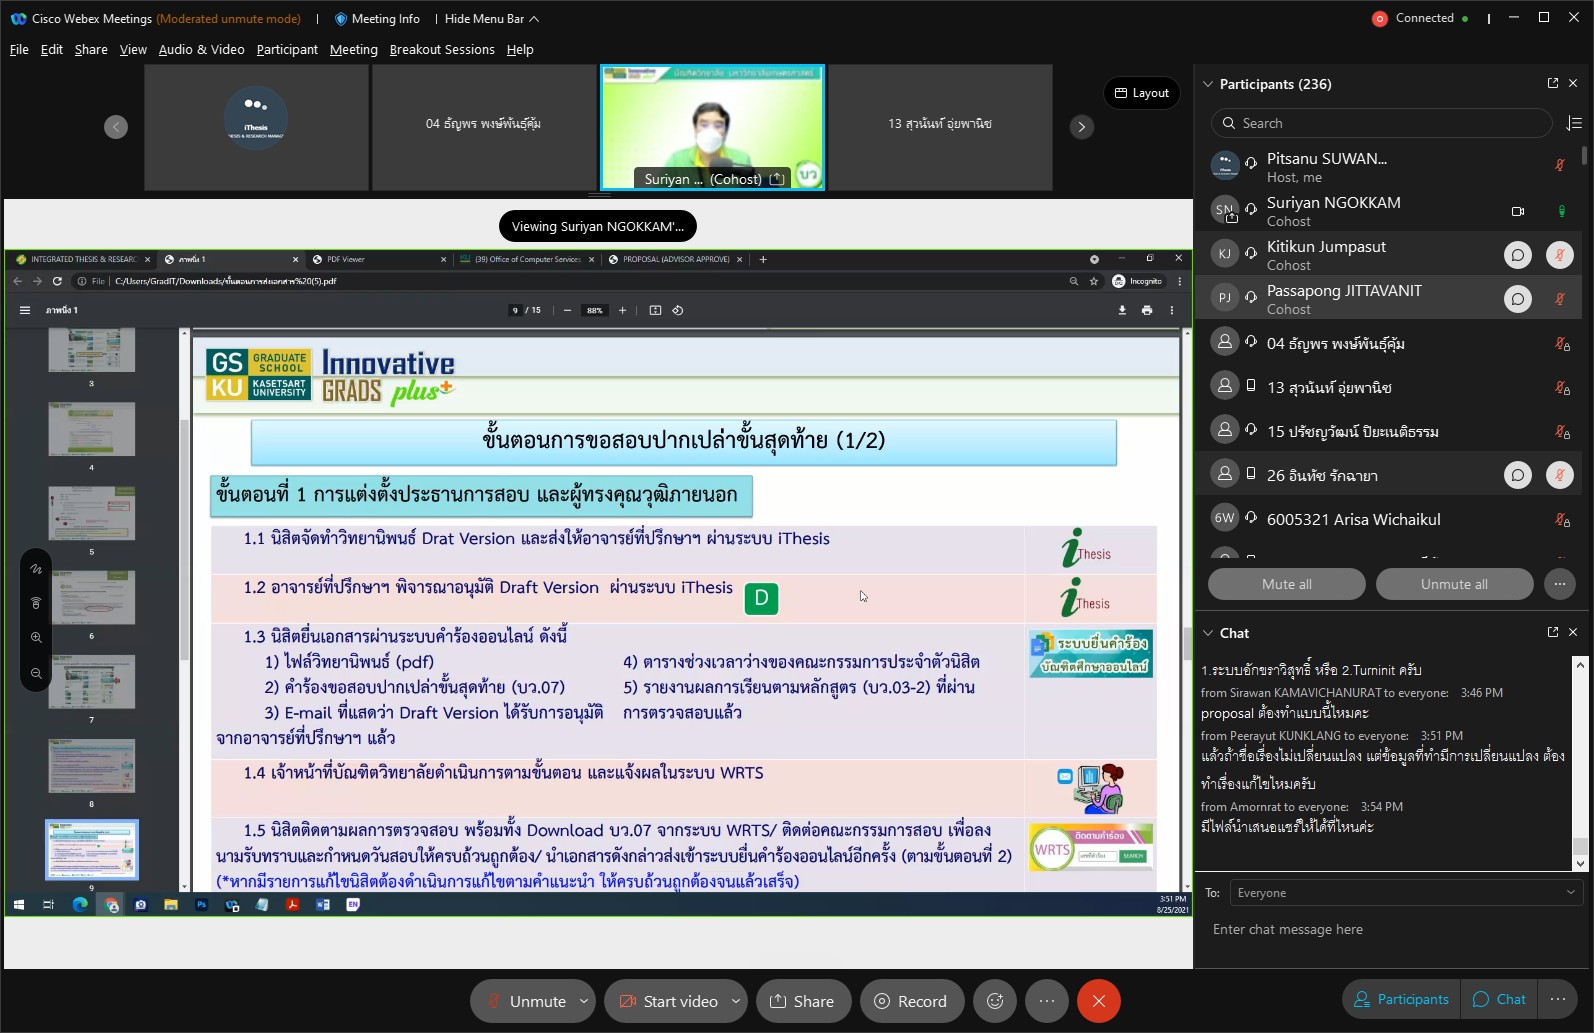Toggle the Chat panel button
Viewport: 1594px width, 1033px height.
[x=1499, y=999]
